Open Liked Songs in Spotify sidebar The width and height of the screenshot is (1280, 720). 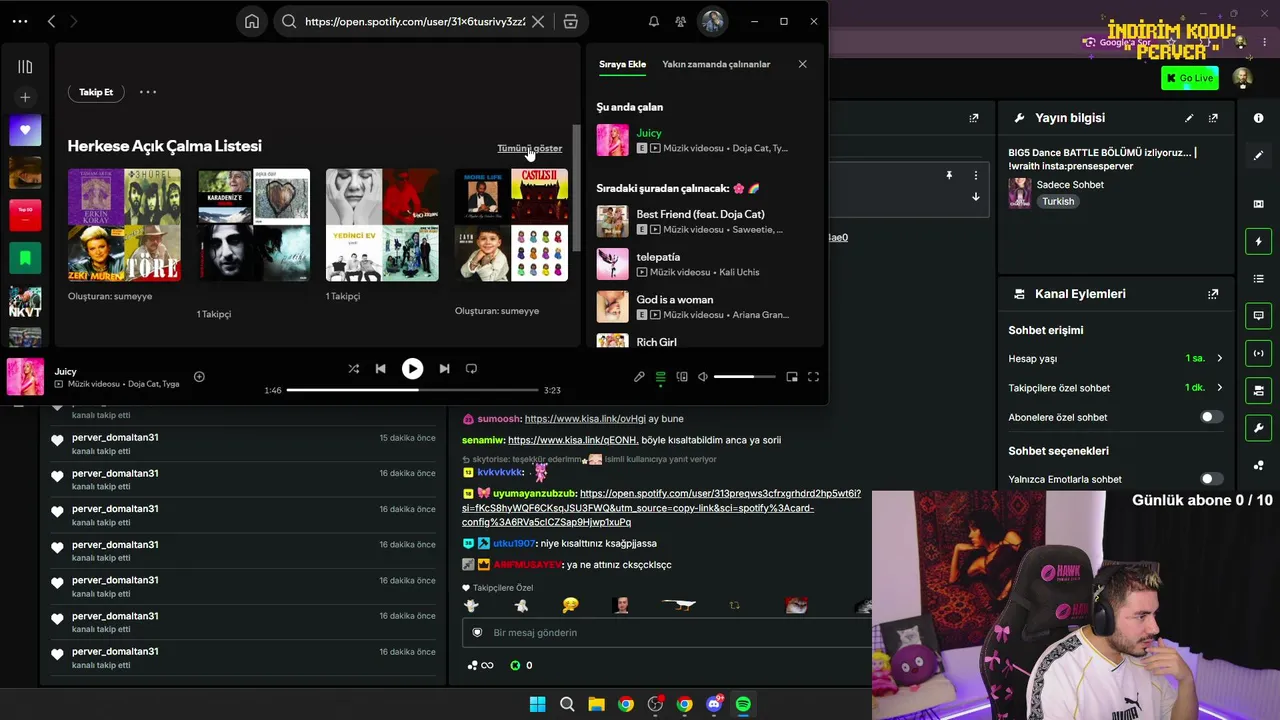[25, 130]
